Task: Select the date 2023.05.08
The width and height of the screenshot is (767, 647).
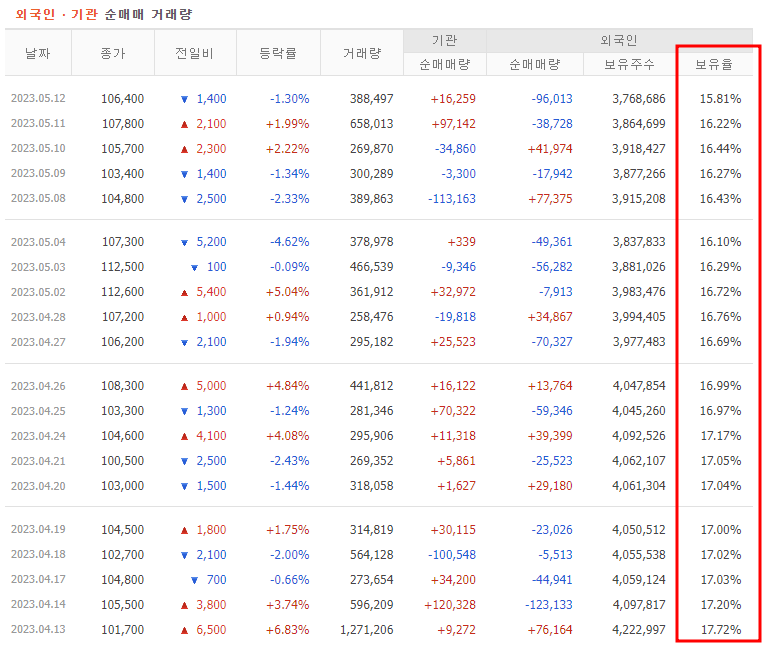Action: coord(38,198)
